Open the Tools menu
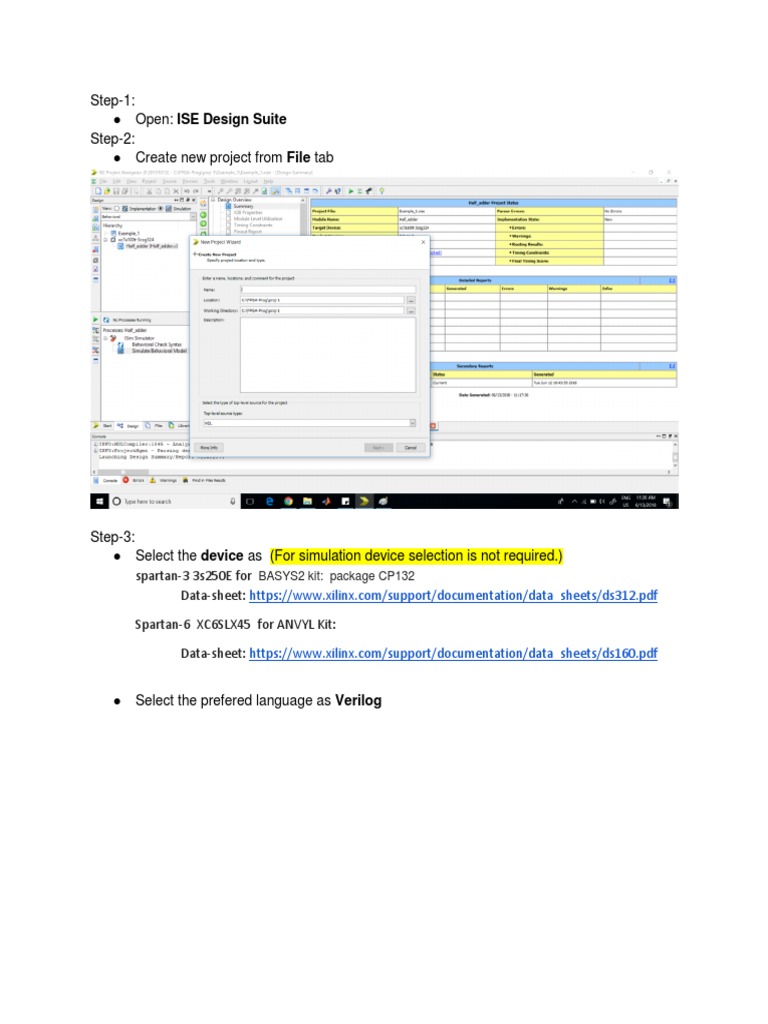Image resolution: width=768 pixels, height=1024 pixels. (x=210, y=181)
